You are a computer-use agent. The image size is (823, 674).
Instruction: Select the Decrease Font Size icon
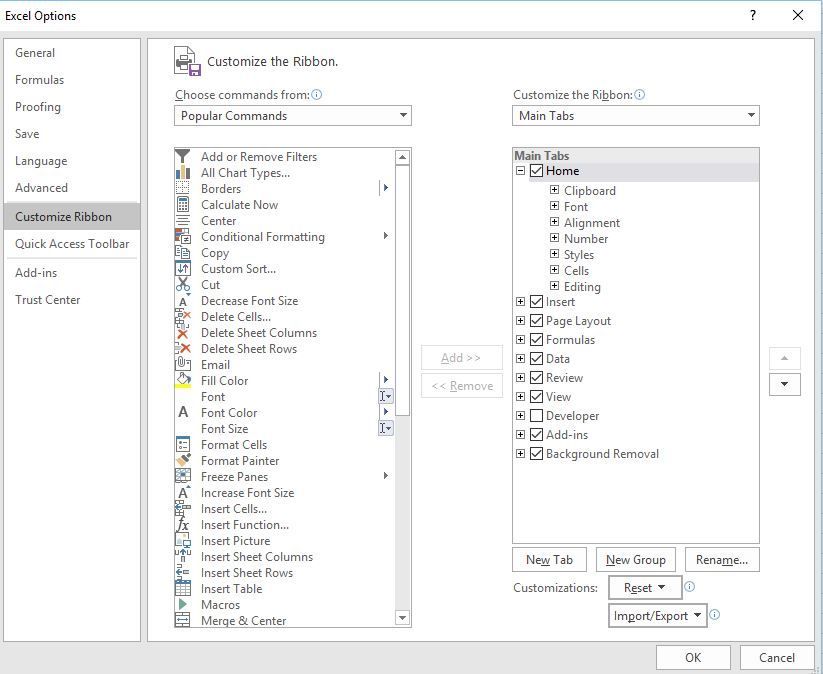pyautogui.click(x=183, y=301)
